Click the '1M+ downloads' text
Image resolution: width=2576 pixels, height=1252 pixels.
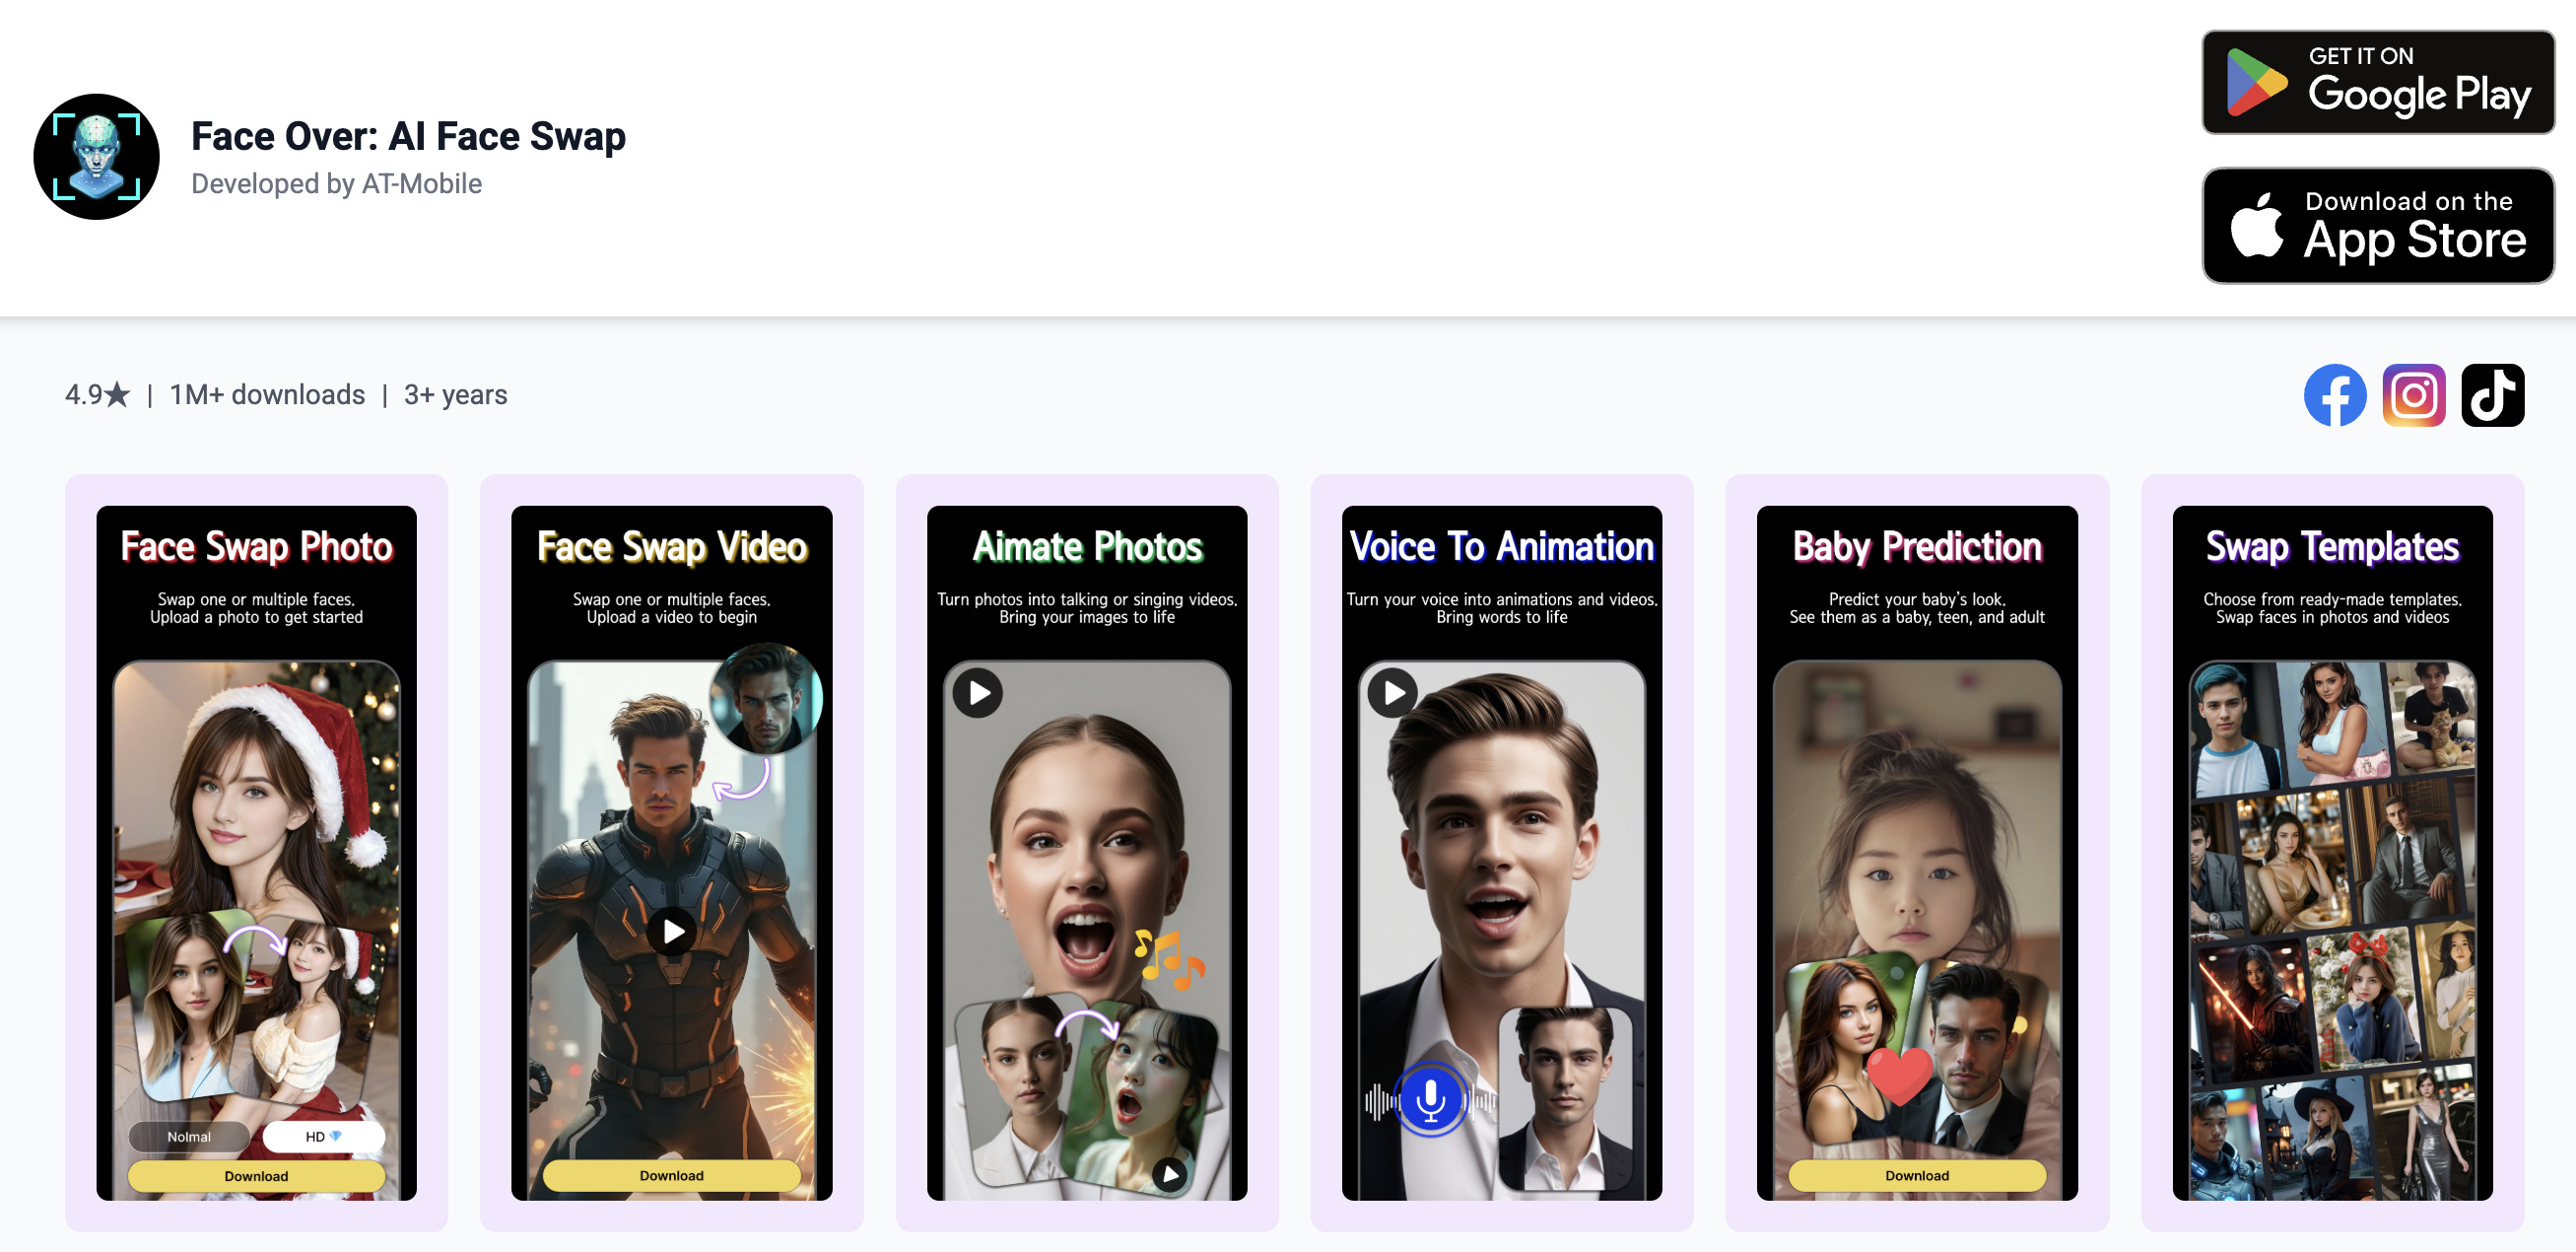pyautogui.click(x=267, y=395)
